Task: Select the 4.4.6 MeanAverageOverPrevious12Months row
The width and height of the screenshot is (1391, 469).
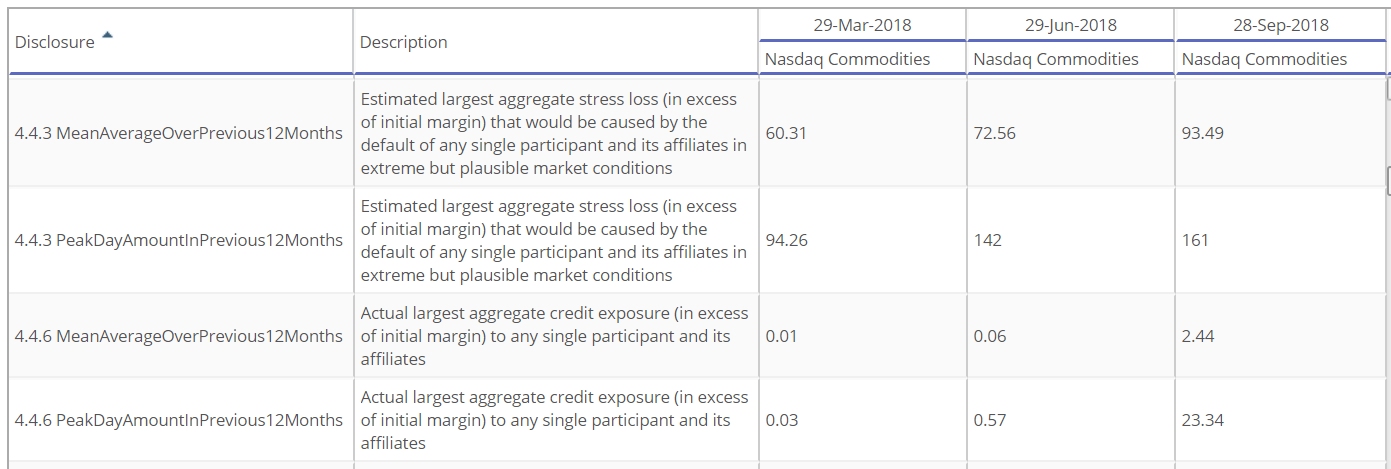Action: [697, 336]
